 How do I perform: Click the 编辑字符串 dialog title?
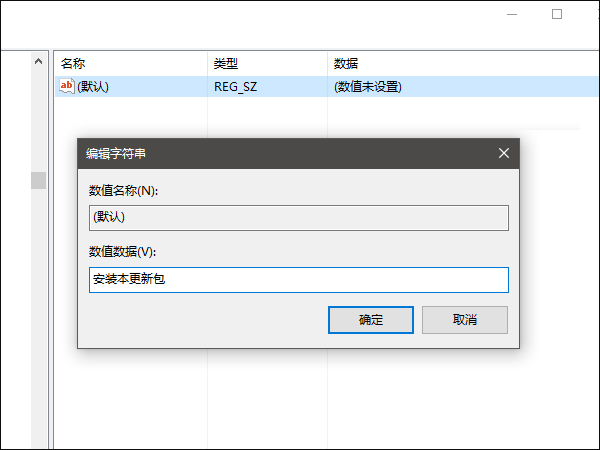[x=116, y=154]
